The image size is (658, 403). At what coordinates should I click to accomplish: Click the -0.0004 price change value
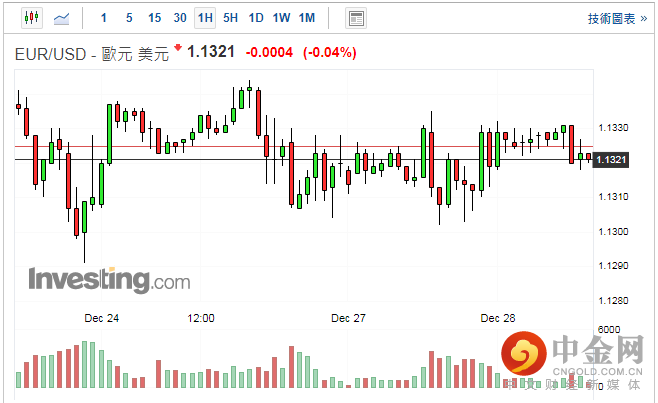[x=269, y=52]
